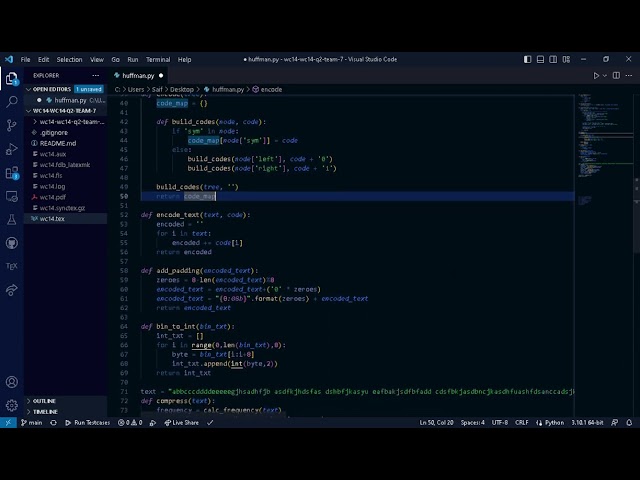This screenshot has height=480, width=640.
Task: Toggle Primary Side Bar layout icon
Action: (x=527, y=60)
